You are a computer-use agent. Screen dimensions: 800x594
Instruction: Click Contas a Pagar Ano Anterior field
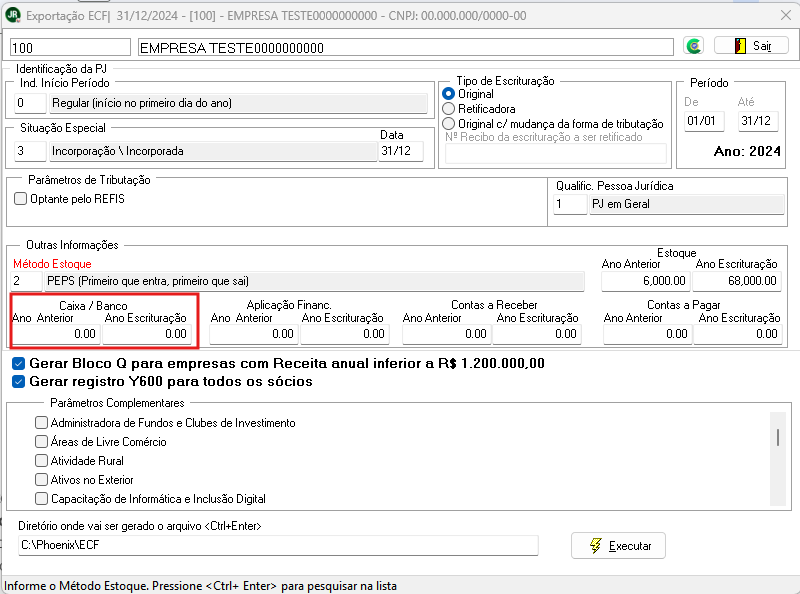(x=647, y=334)
